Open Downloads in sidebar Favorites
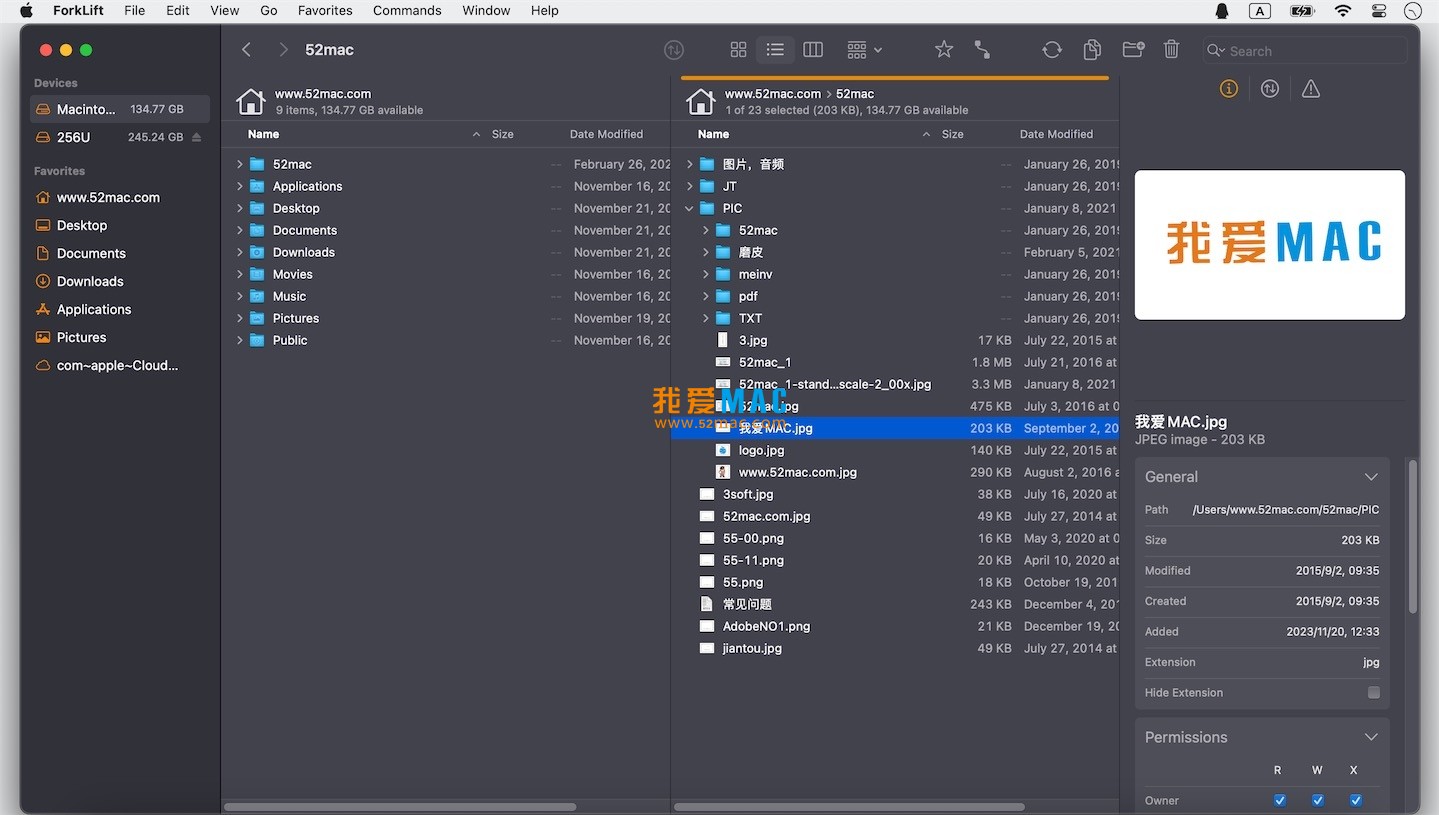This screenshot has height=815, width=1439. tap(90, 282)
